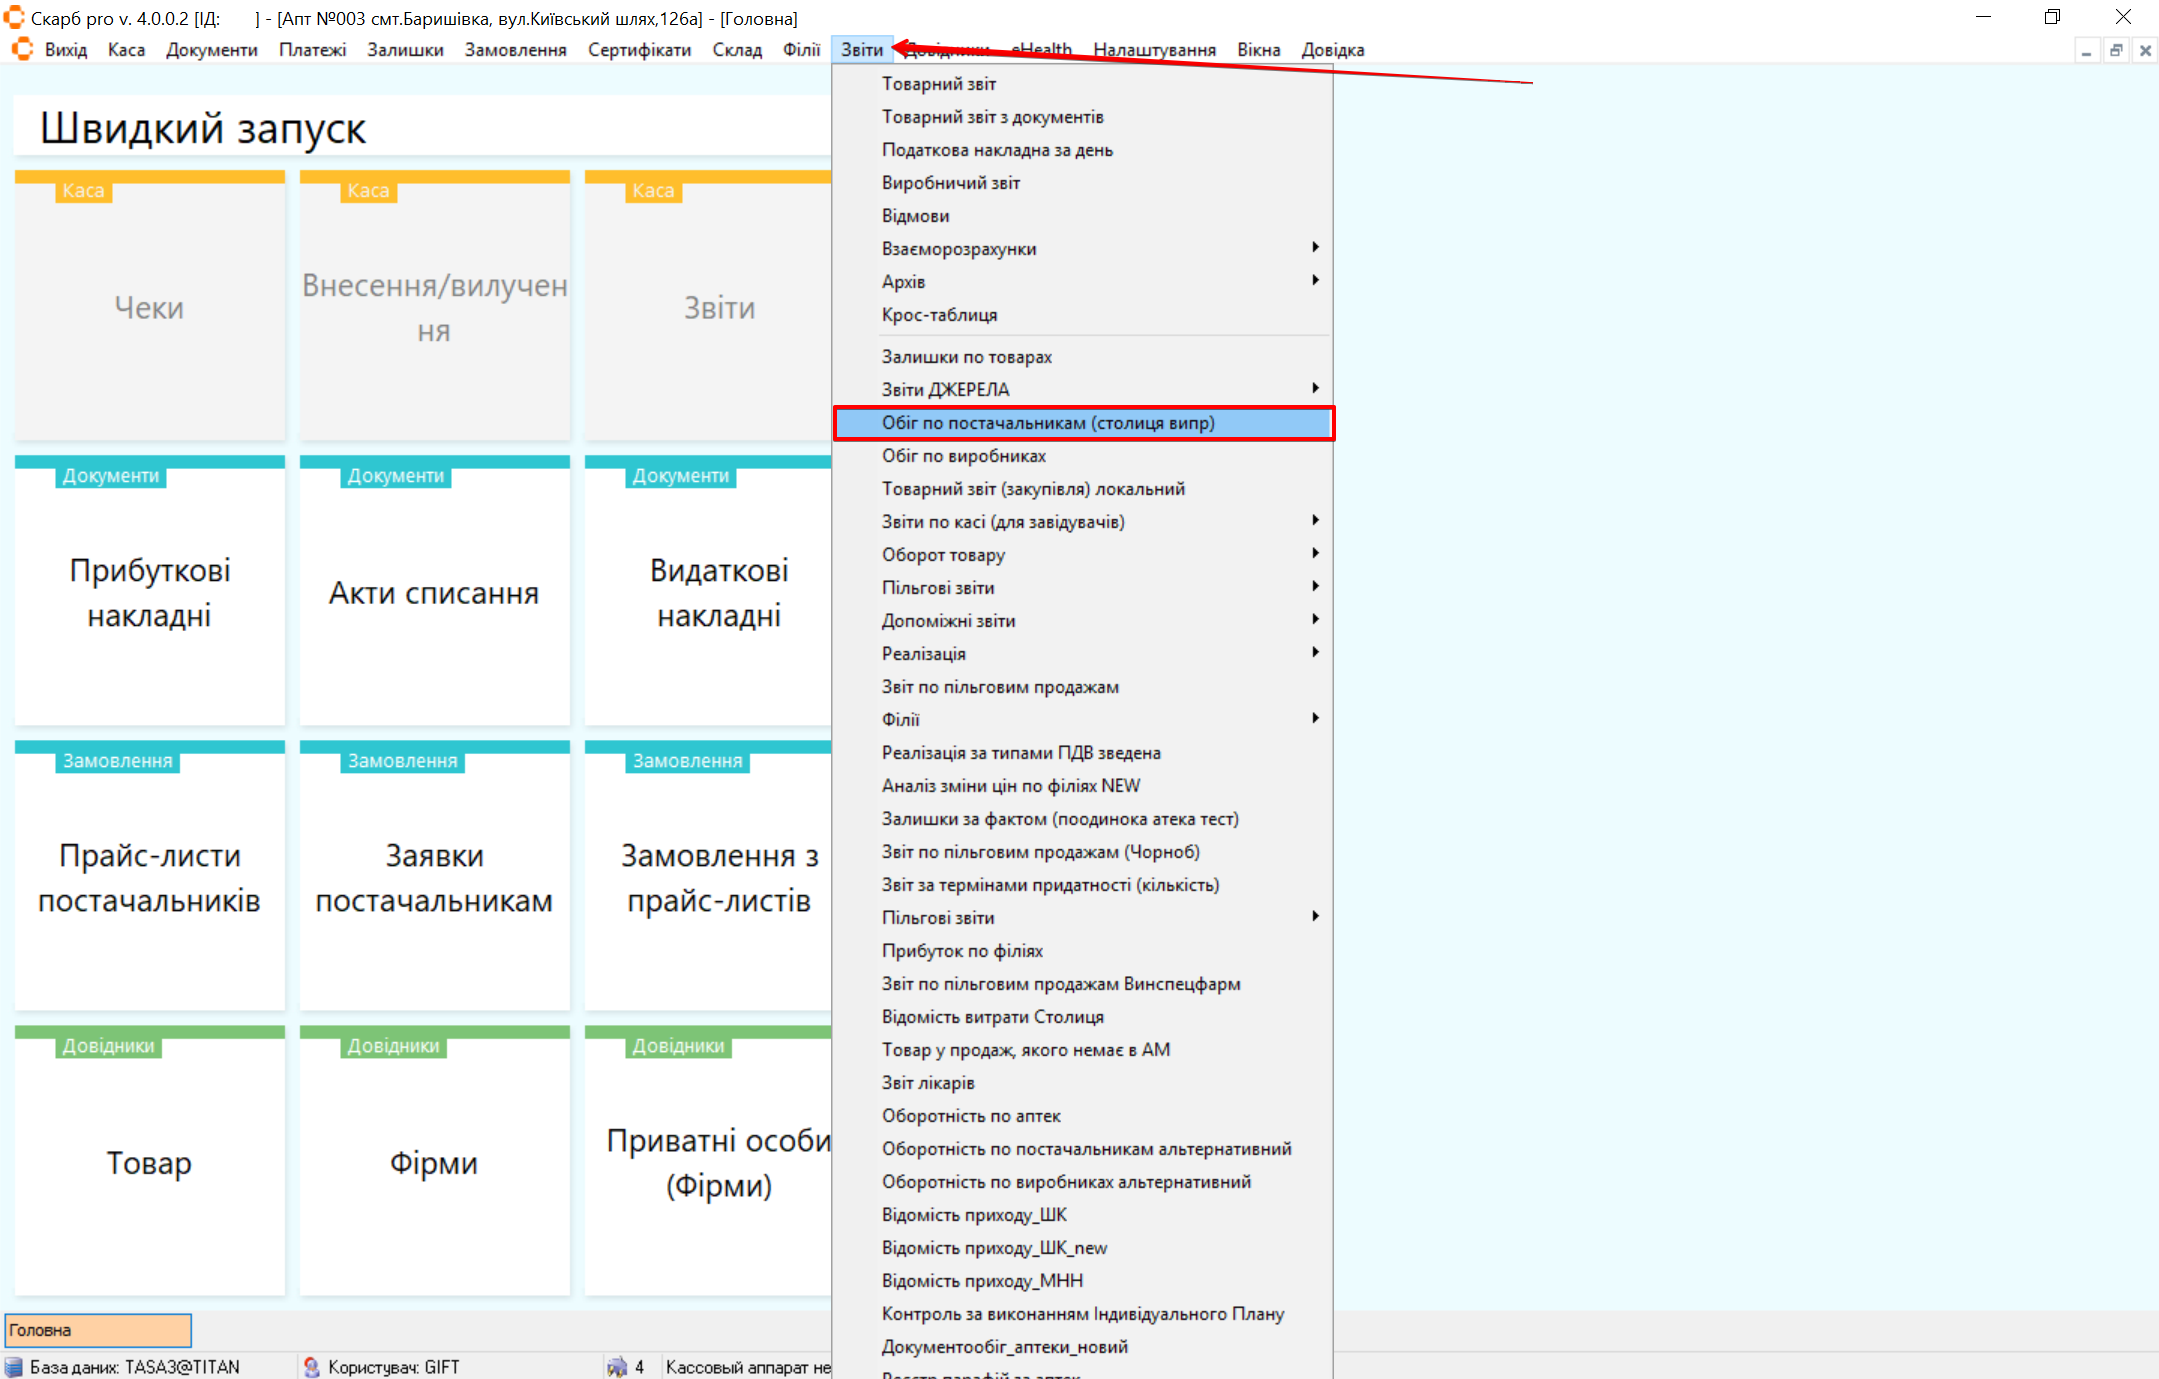Open the Товар reference tile

click(x=150, y=1162)
